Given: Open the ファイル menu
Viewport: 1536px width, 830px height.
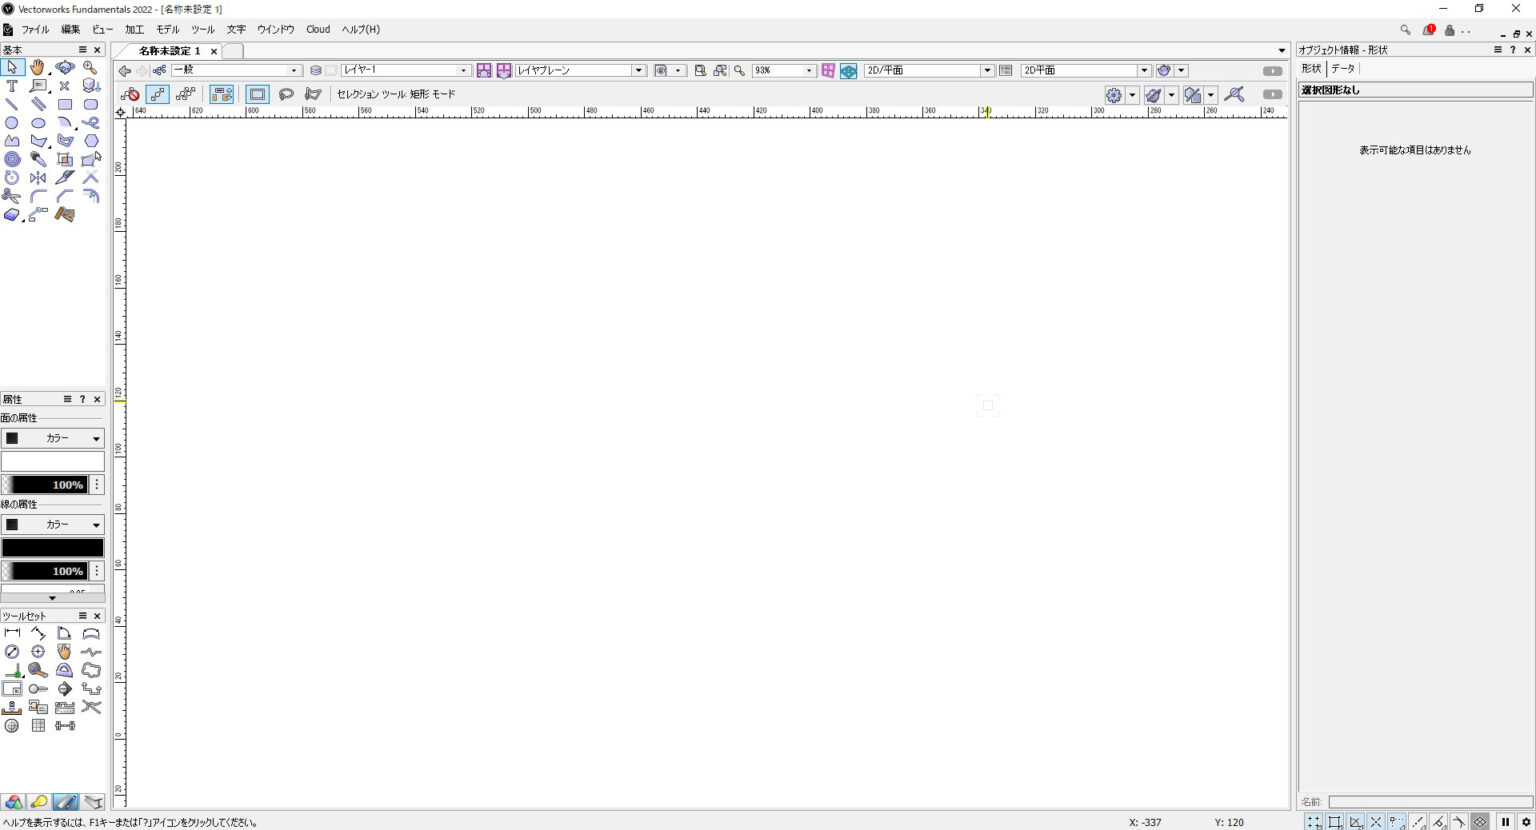Looking at the screenshot, I should click(x=35, y=30).
